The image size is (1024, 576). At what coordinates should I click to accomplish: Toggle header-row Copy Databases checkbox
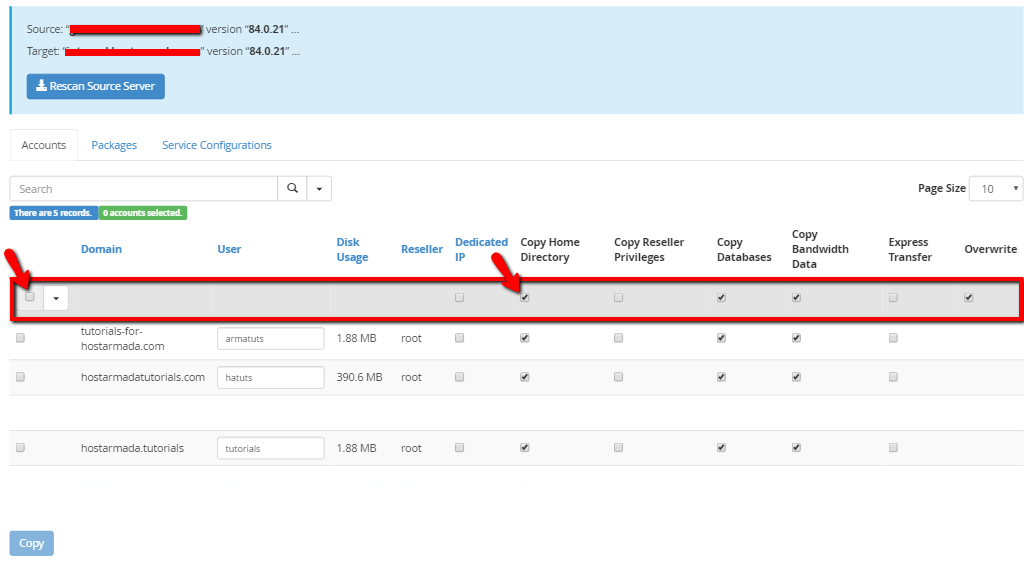[x=722, y=298]
